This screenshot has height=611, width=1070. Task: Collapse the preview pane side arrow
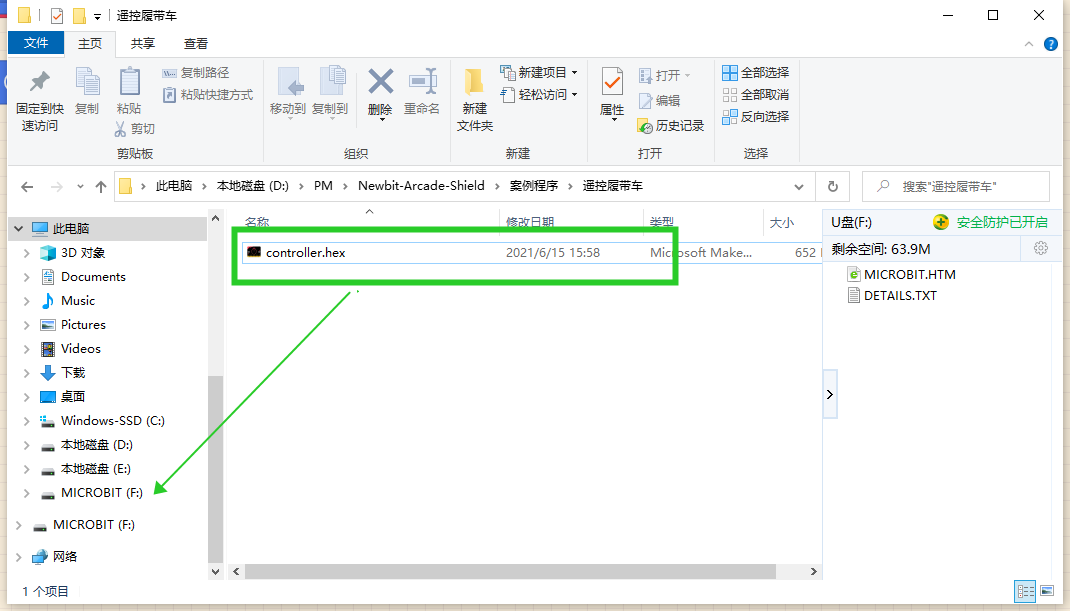click(829, 395)
